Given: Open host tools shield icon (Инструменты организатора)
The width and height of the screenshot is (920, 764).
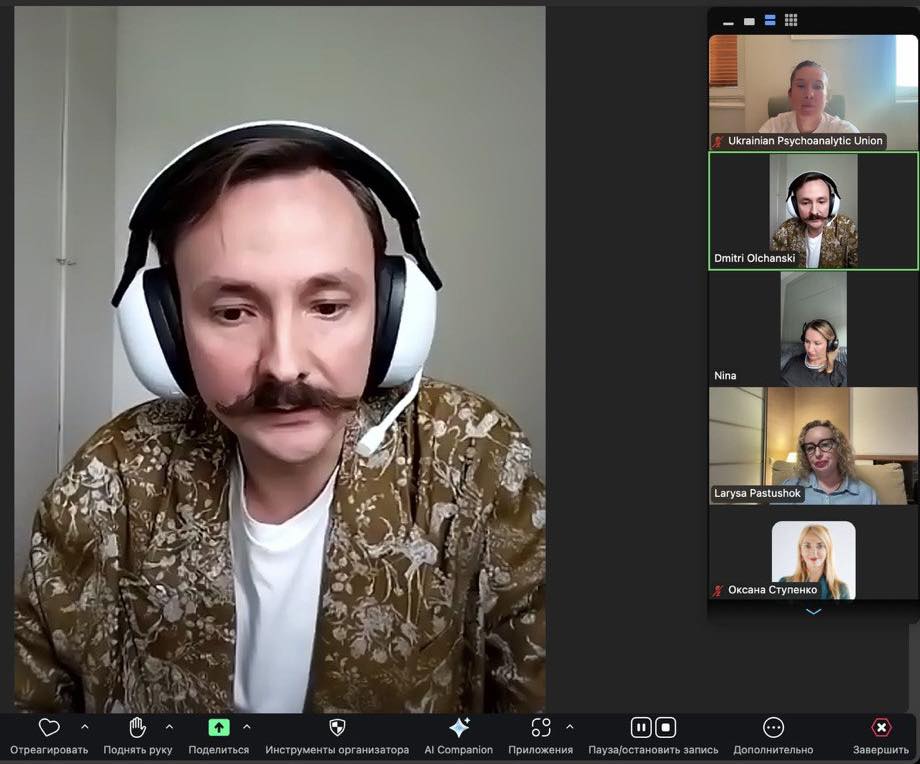Looking at the screenshot, I should 337,728.
